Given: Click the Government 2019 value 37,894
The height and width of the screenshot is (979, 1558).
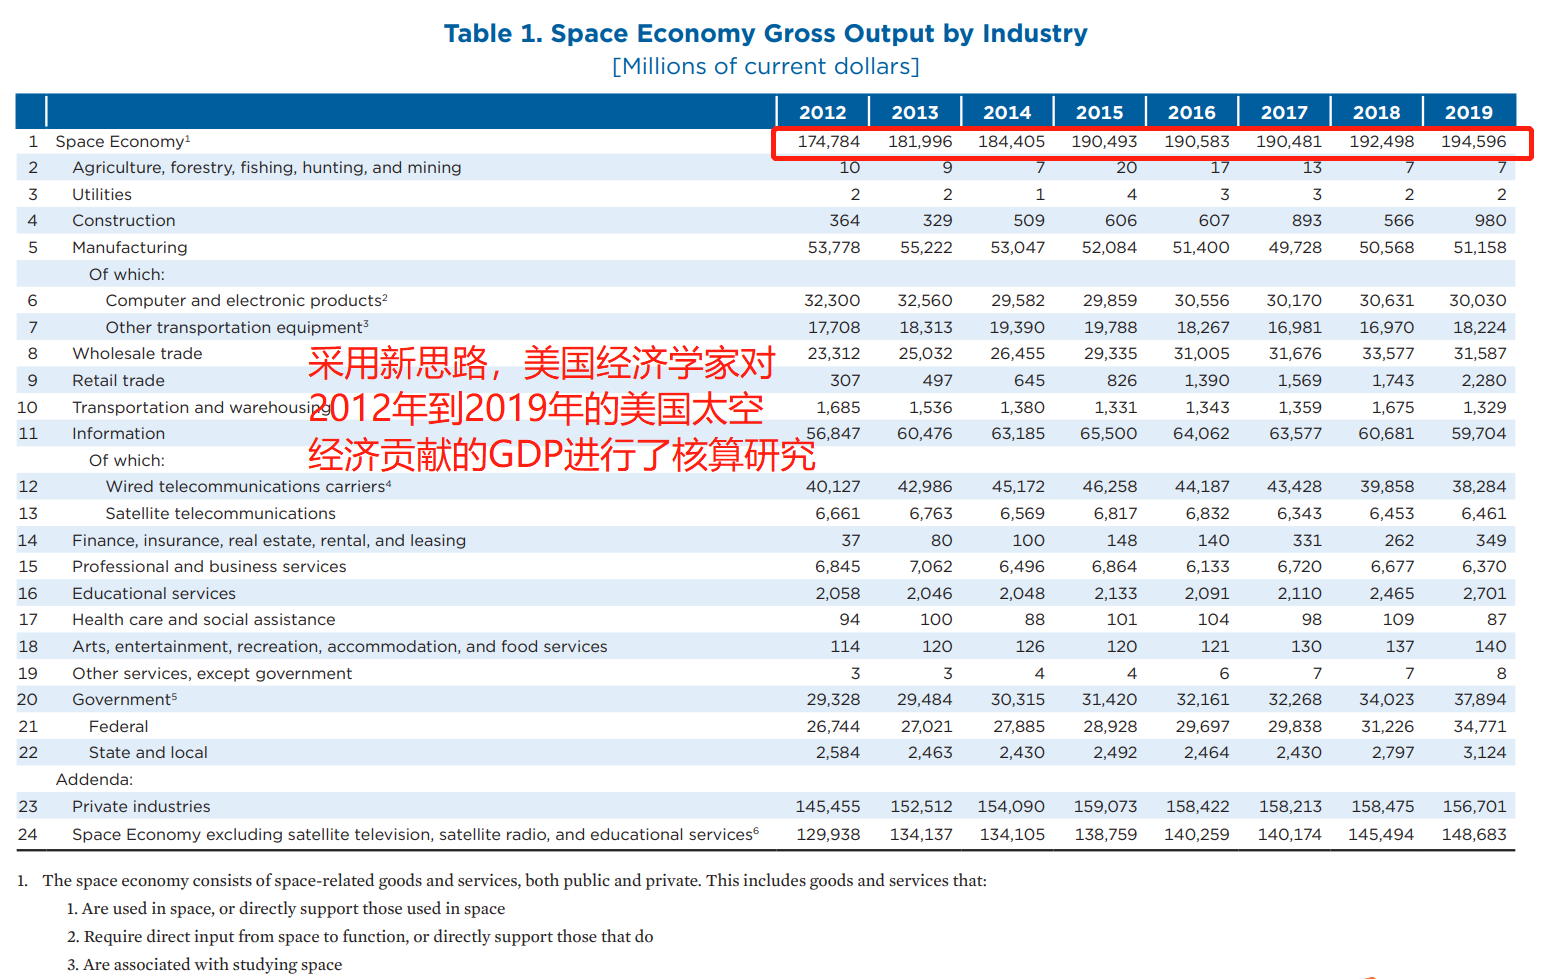Looking at the screenshot, I should [x=1480, y=699].
